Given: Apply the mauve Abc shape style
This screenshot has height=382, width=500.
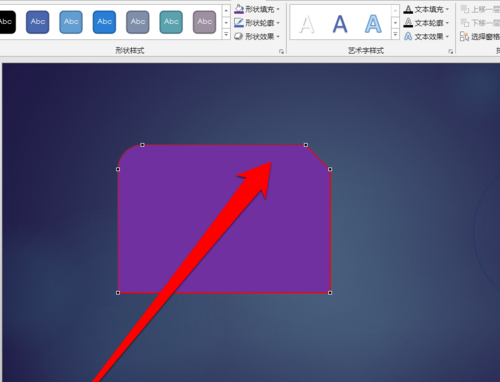Looking at the screenshot, I should coord(204,22).
